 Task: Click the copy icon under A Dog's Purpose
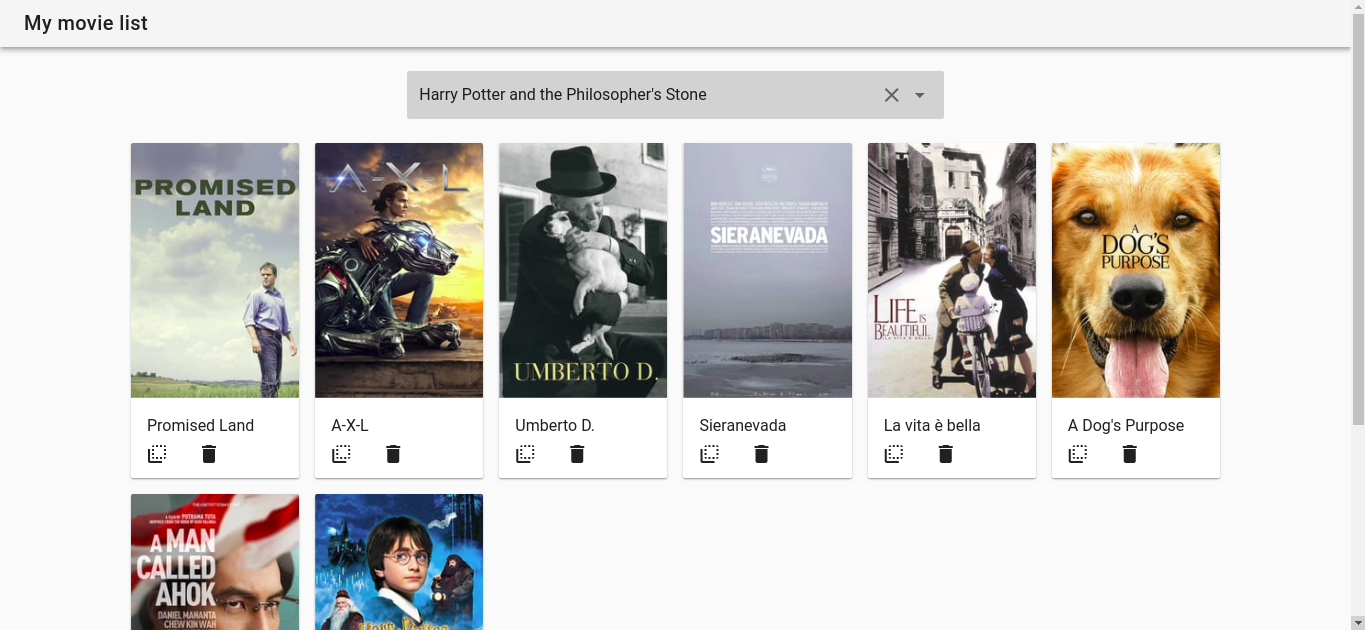[1078, 454]
